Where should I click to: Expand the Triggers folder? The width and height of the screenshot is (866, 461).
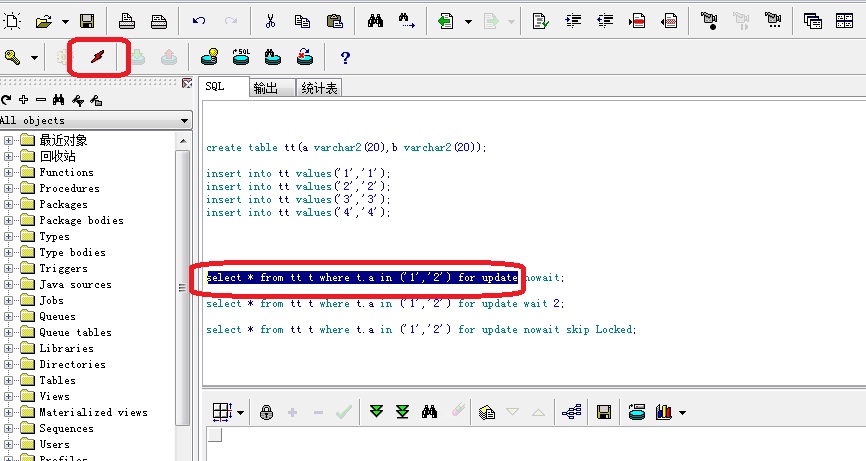(8, 268)
